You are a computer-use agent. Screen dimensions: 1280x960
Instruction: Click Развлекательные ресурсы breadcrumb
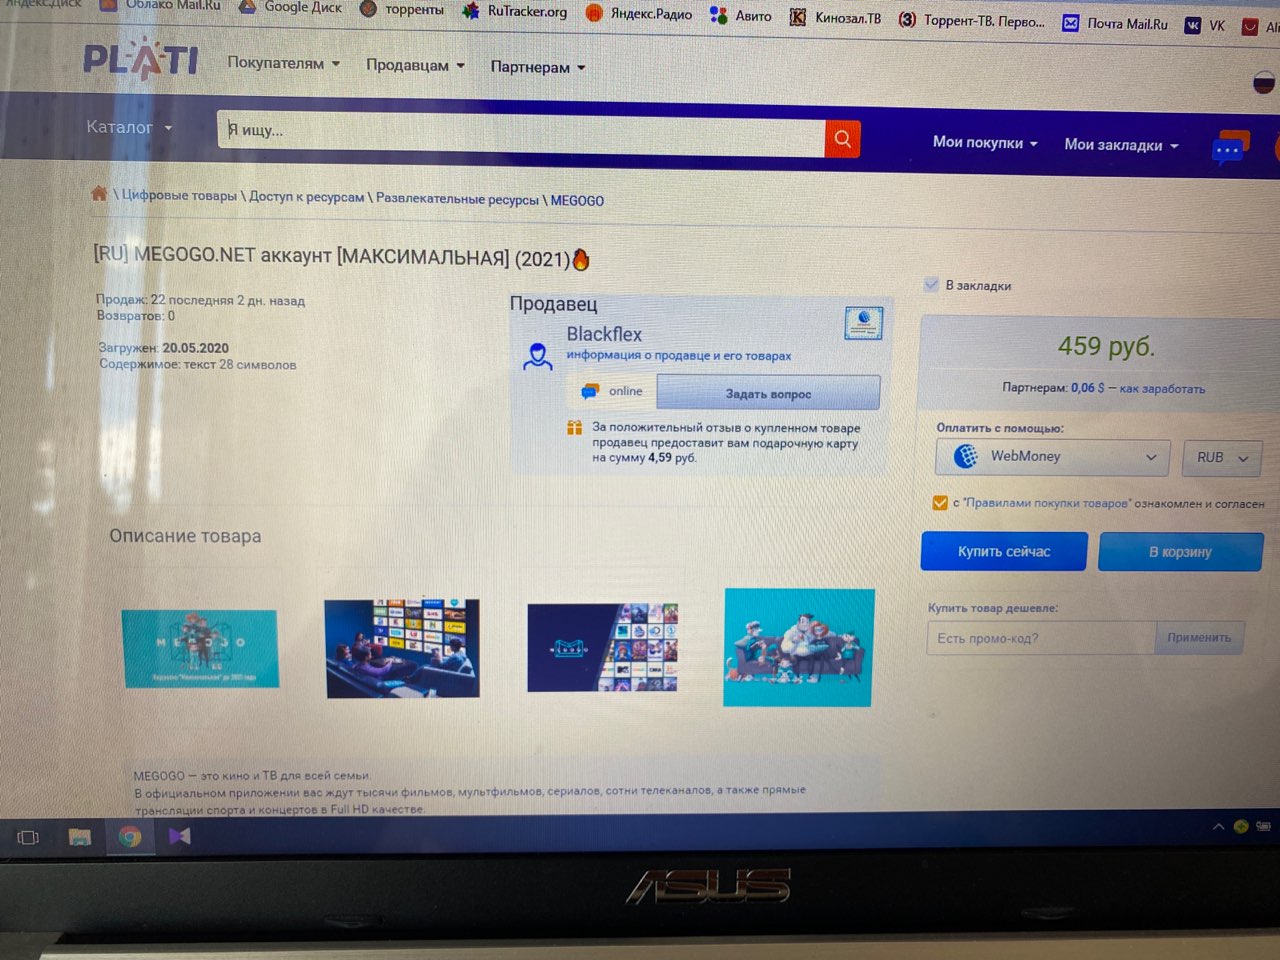457,199
